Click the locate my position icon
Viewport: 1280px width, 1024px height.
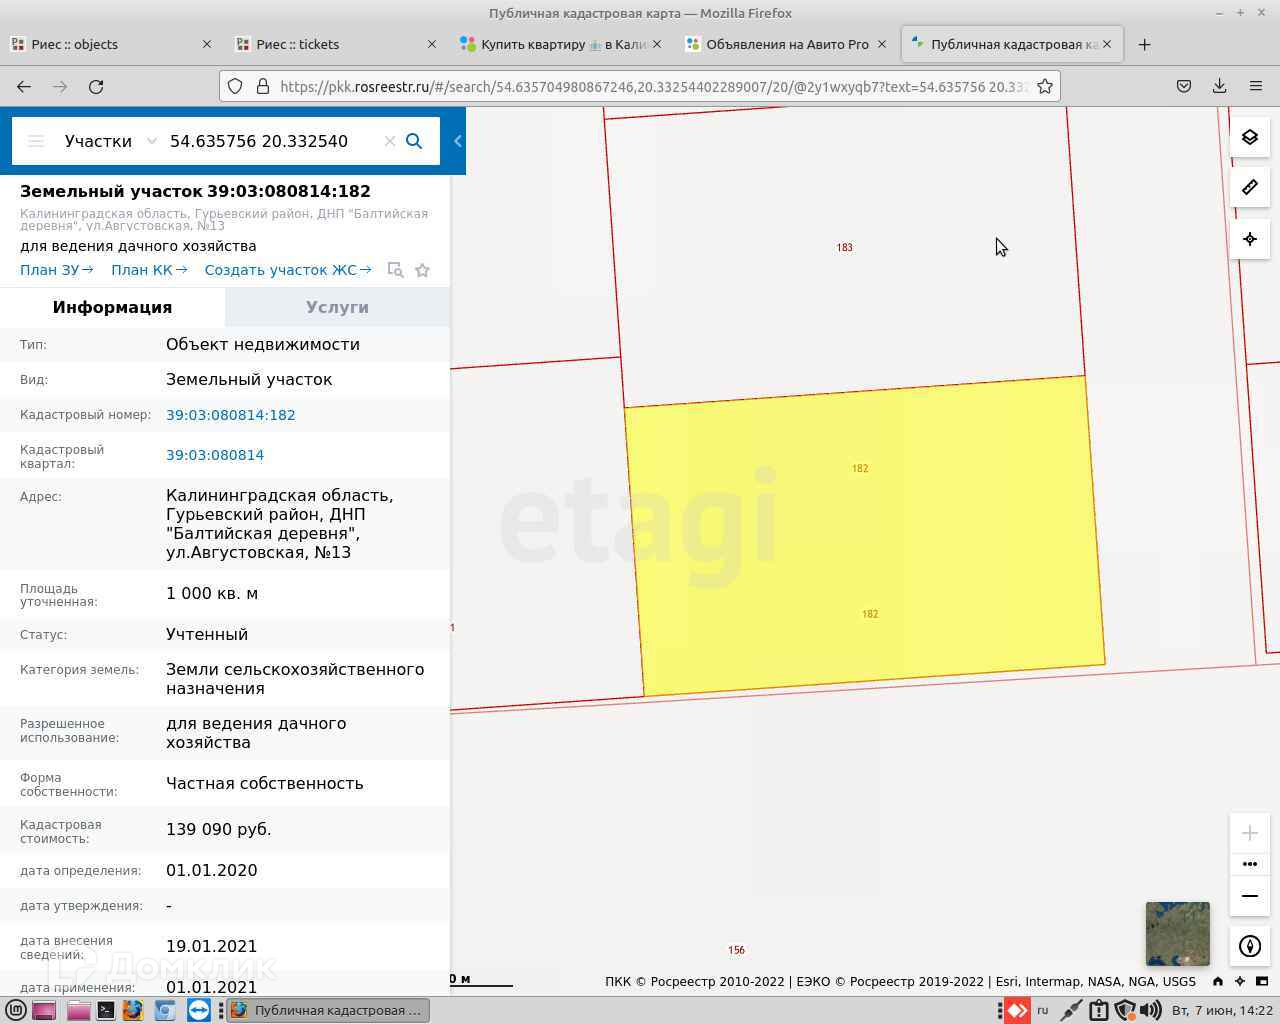1249,239
